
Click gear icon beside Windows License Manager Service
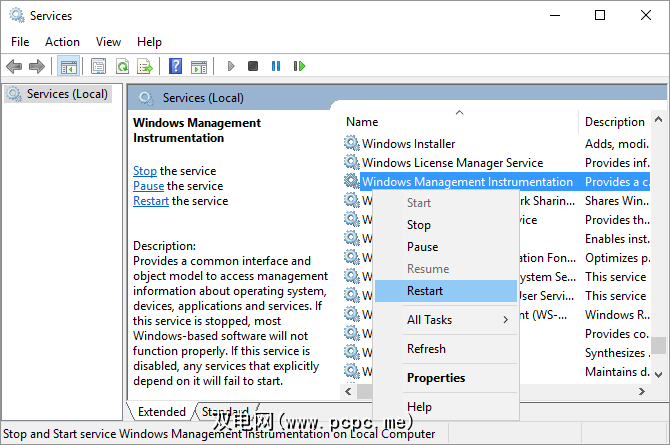(x=352, y=162)
